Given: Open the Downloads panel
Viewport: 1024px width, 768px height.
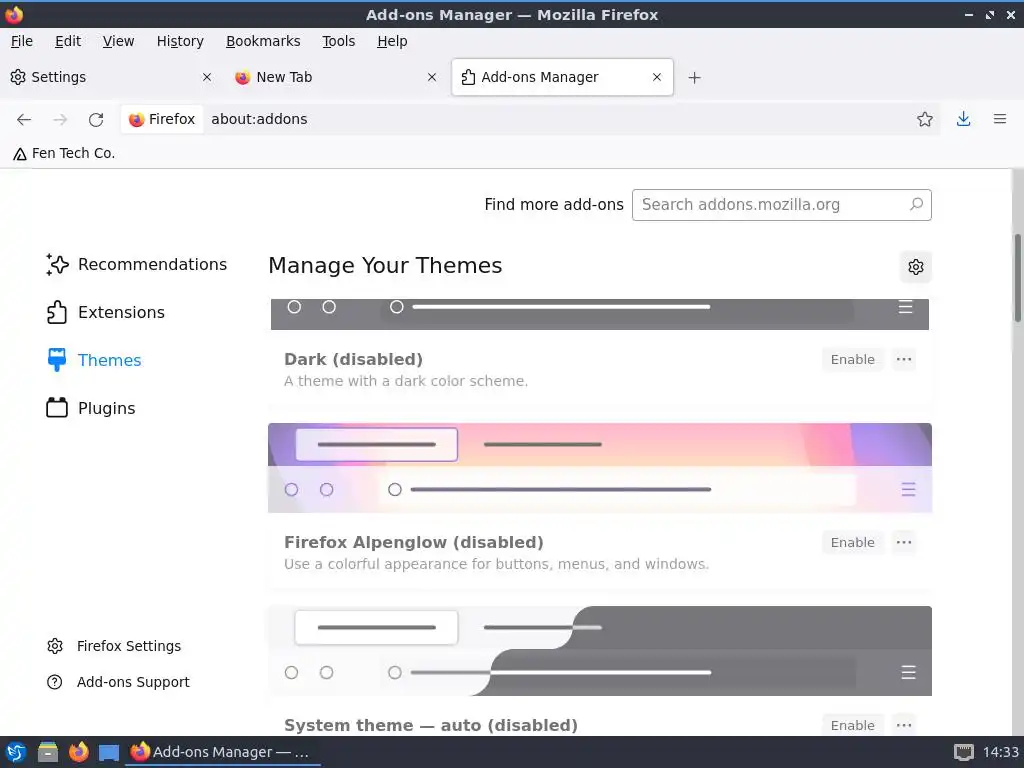Looking at the screenshot, I should [x=963, y=119].
